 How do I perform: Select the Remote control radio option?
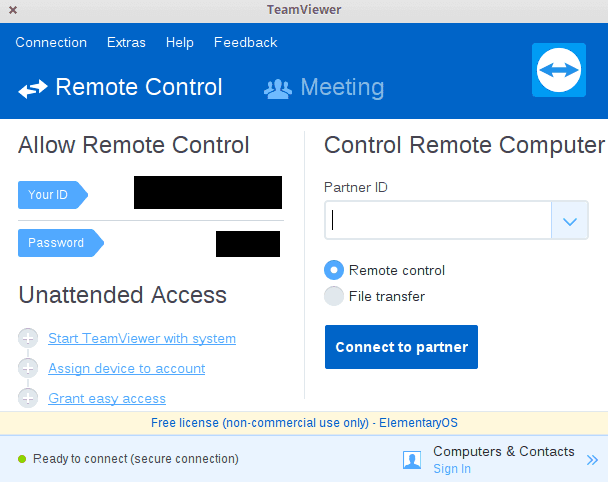coord(334,270)
